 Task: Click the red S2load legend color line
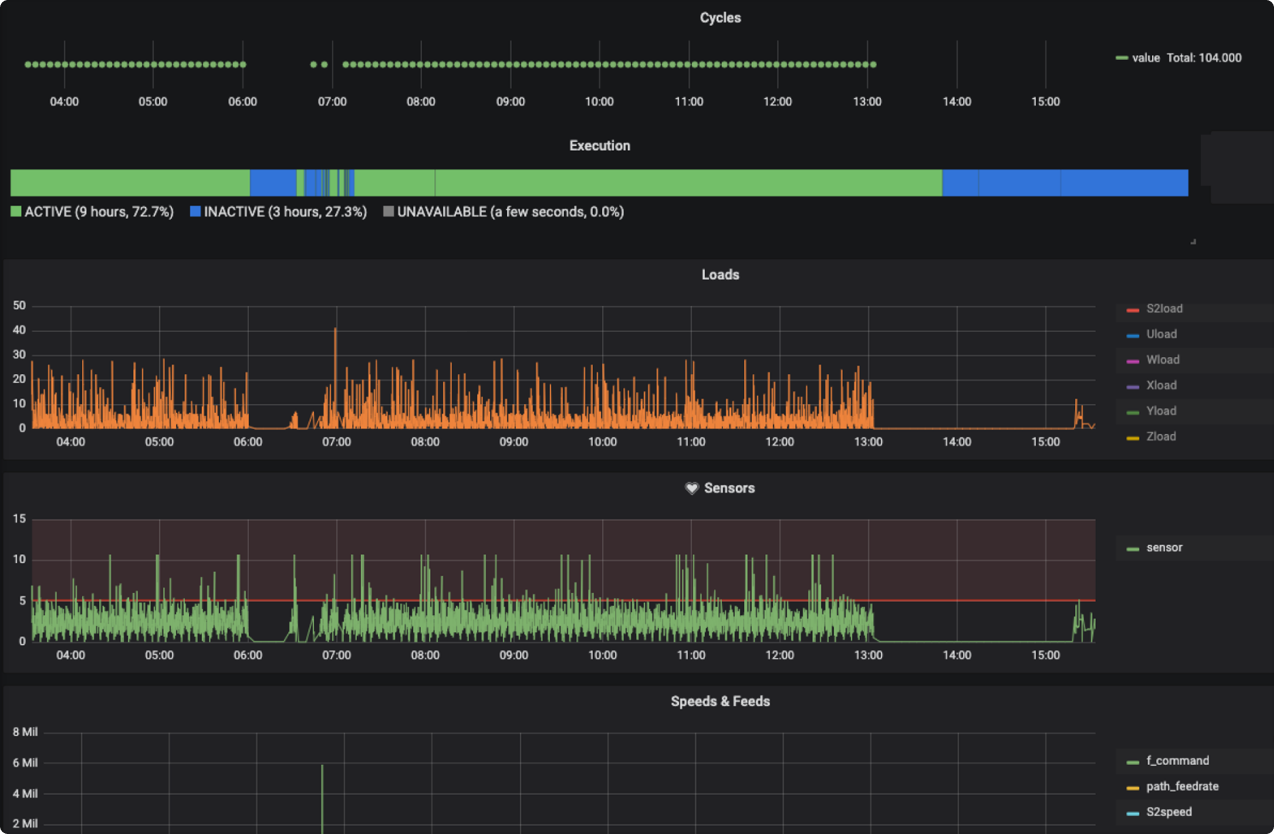[x=1133, y=310]
